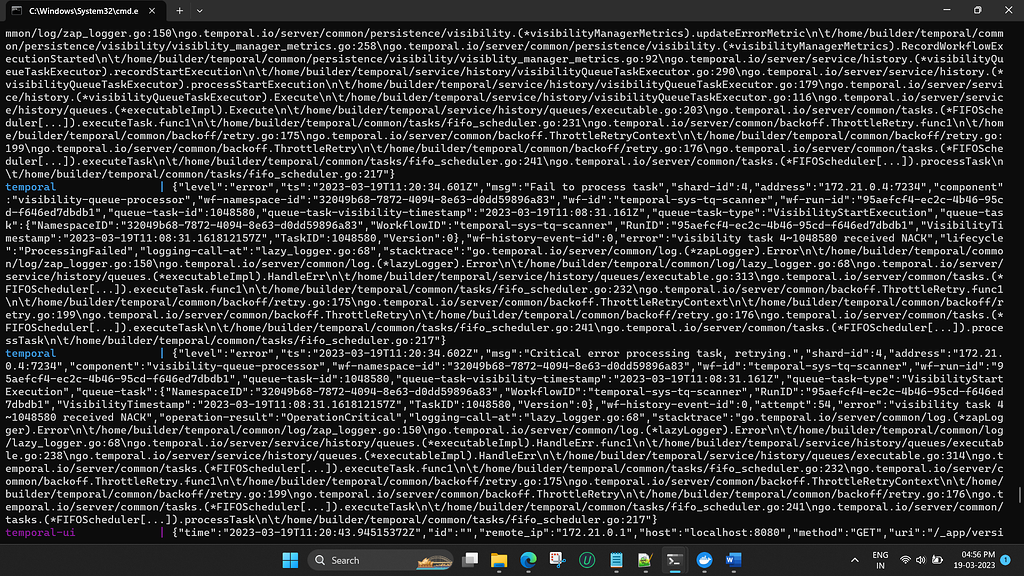Image resolution: width=1024 pixels, height=576 pixels.
Task: Open Wi-Fi settings from the network icon
Action: coord(903,560)
